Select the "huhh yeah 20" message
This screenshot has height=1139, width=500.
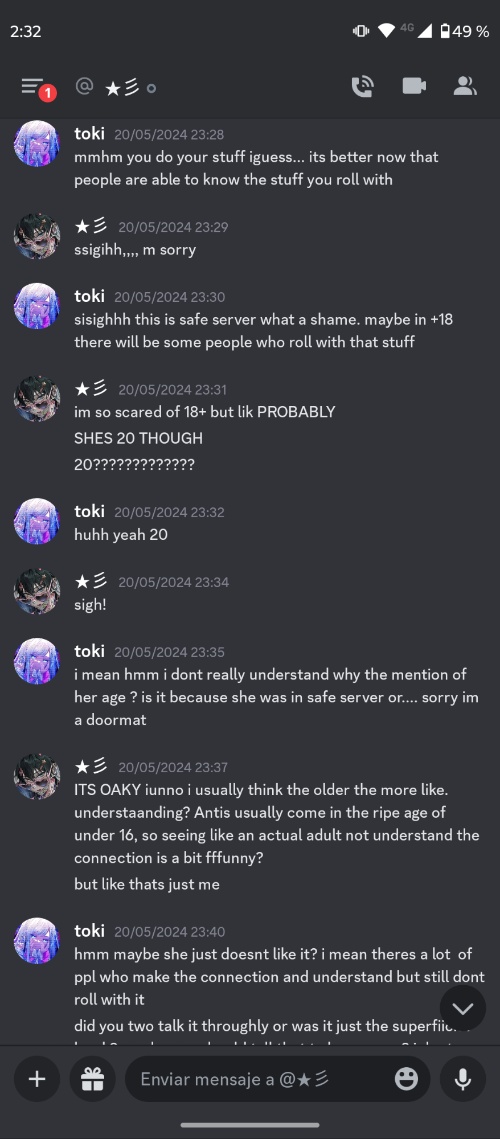pos(121,535)
